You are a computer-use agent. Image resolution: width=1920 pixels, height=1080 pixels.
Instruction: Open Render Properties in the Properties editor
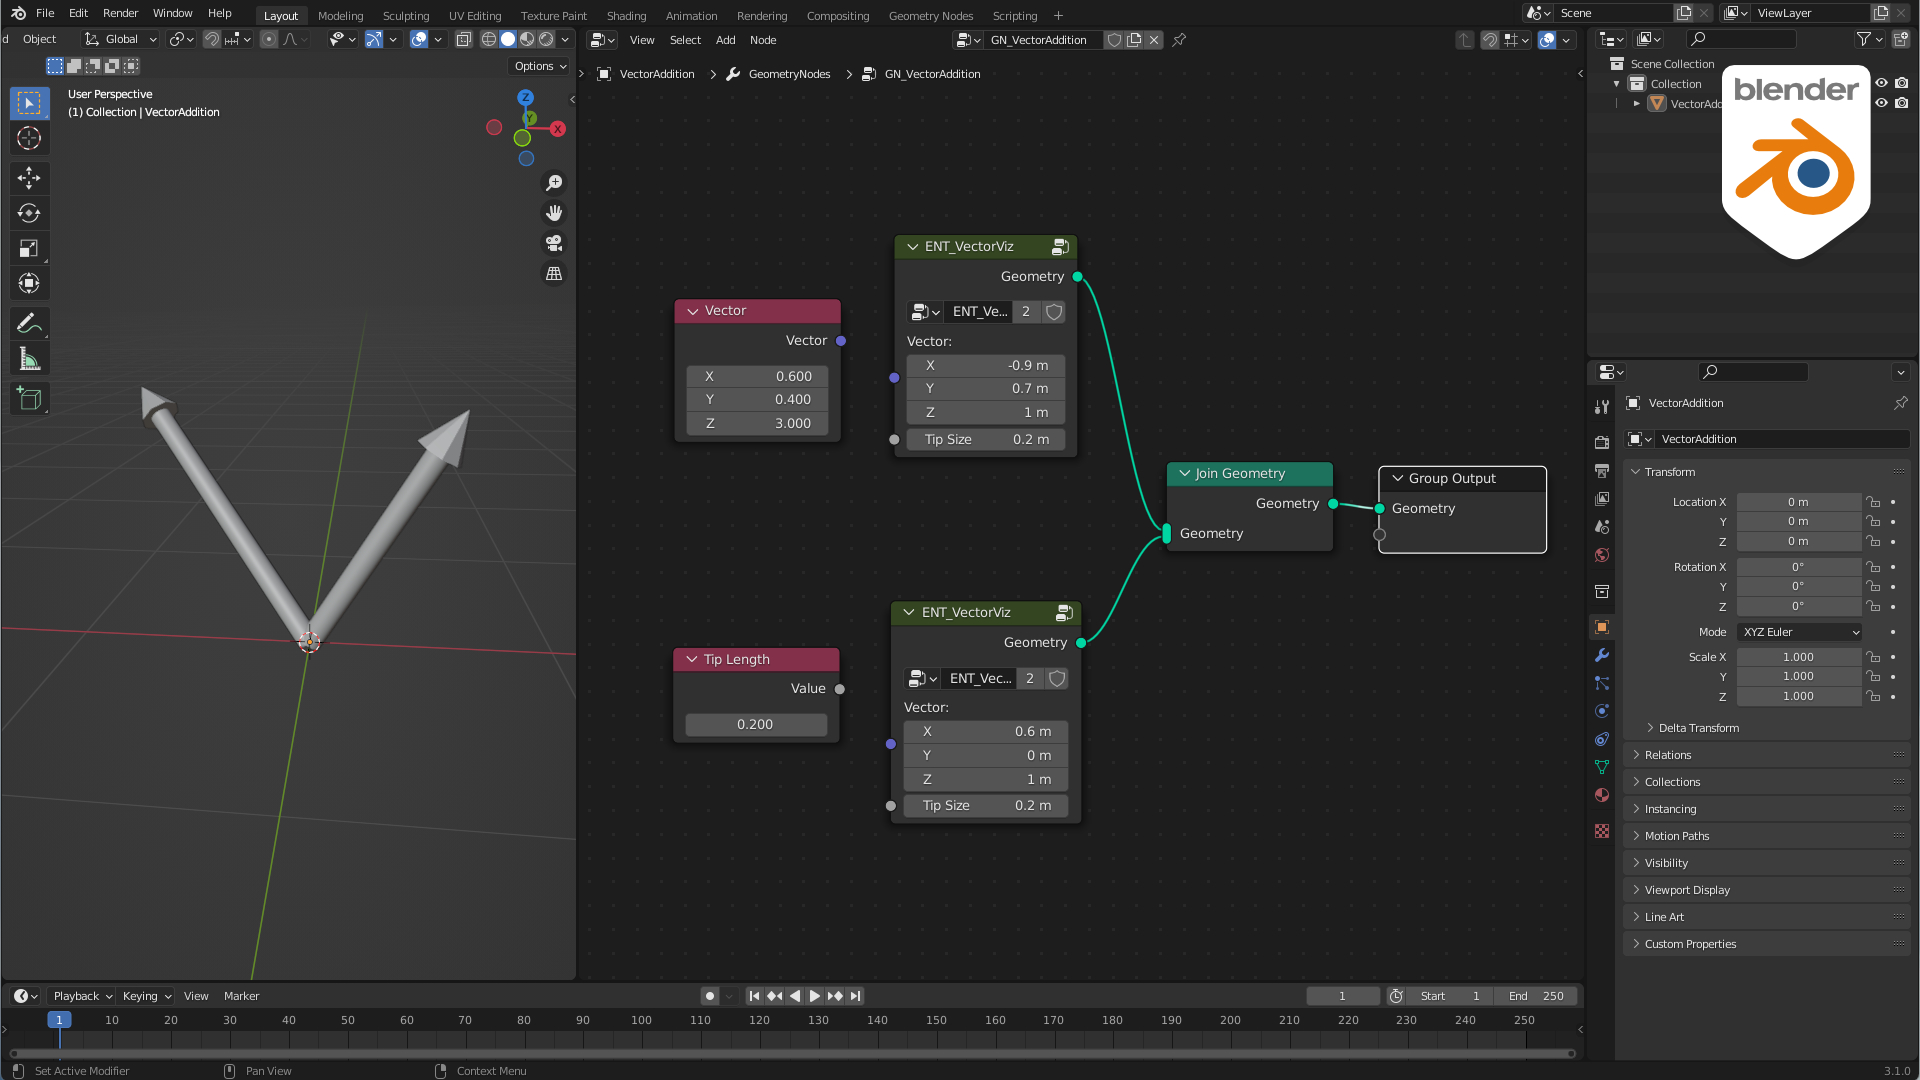pos(1601,443)
